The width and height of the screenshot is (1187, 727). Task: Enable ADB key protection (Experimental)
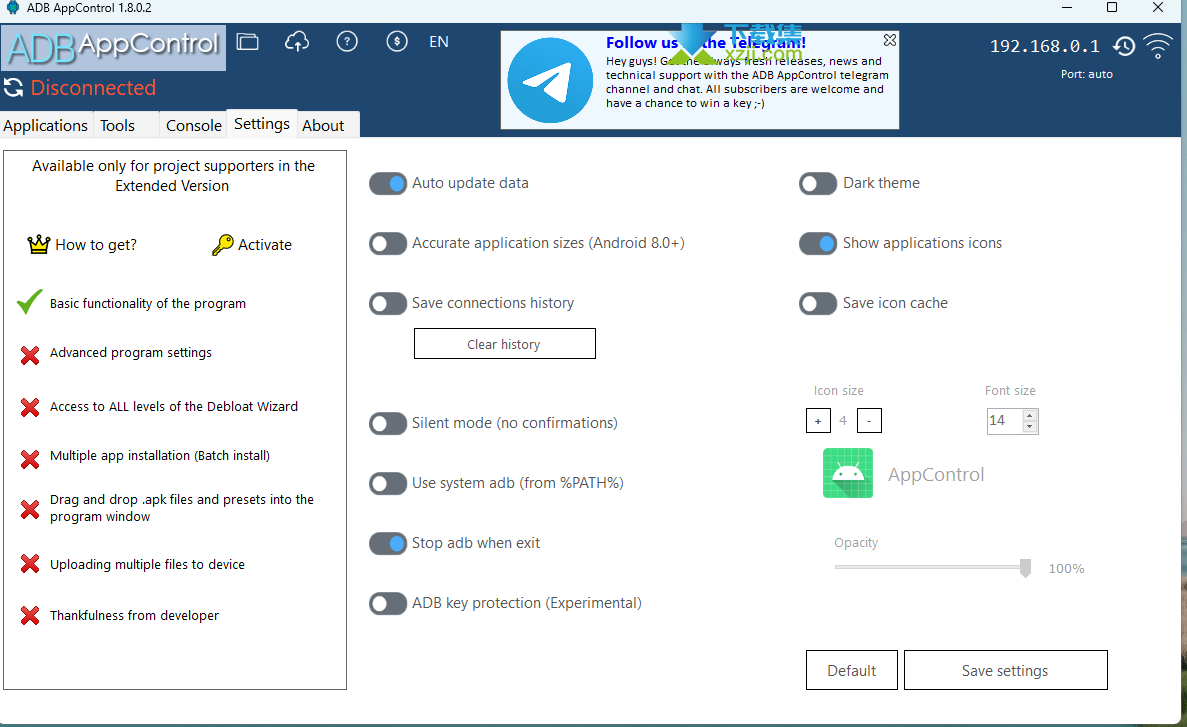point(388,604)
